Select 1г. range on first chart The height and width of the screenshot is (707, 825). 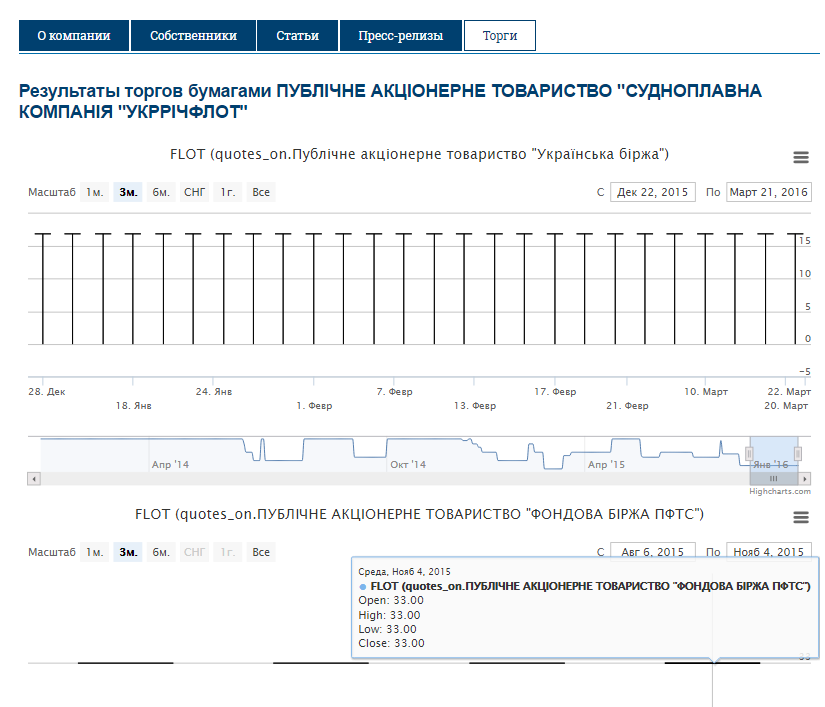(x=228, y=192)
